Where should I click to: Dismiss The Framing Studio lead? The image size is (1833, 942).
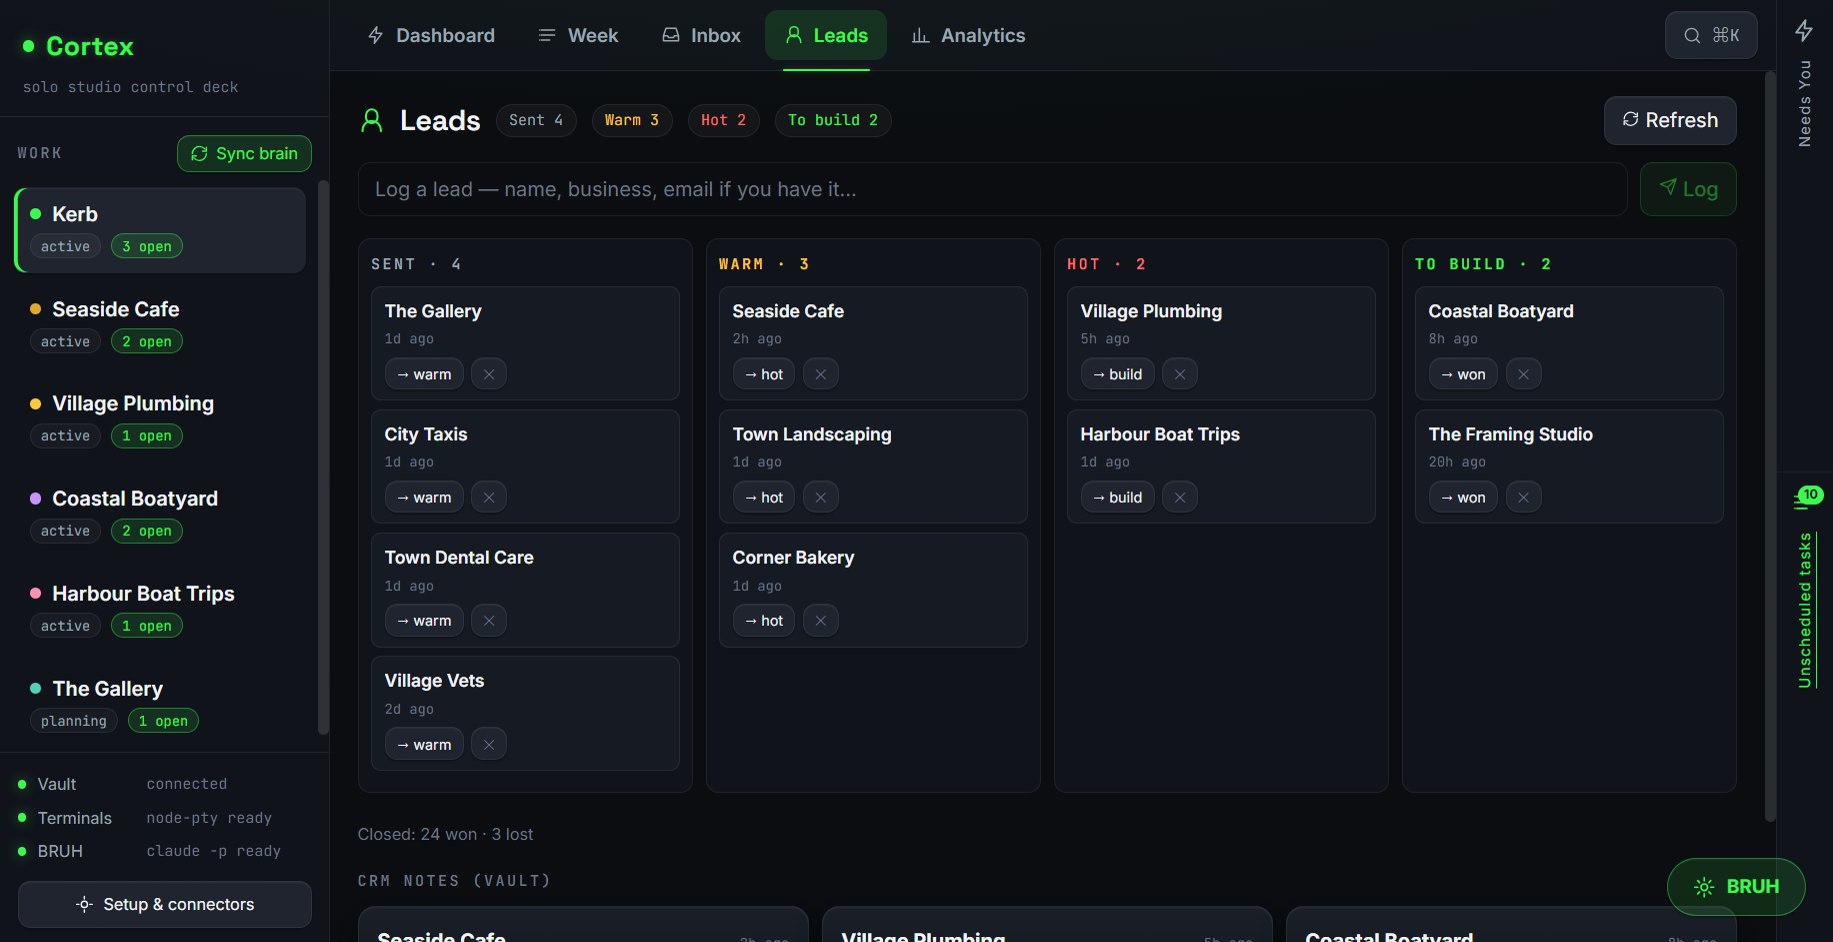1524,497
